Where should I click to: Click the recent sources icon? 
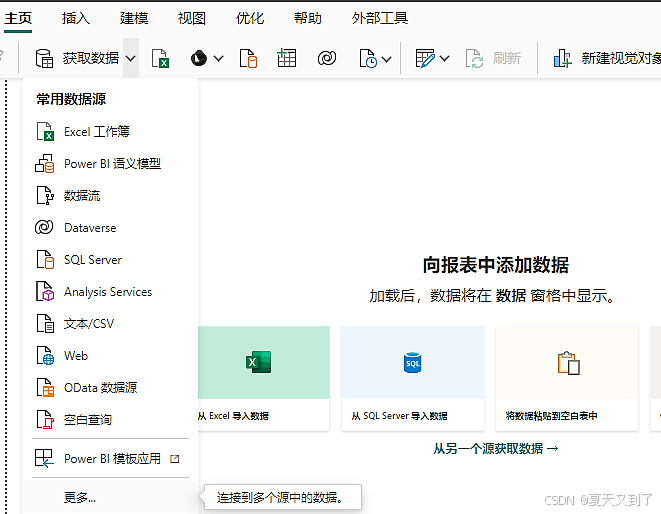click(x=368, y=58)
